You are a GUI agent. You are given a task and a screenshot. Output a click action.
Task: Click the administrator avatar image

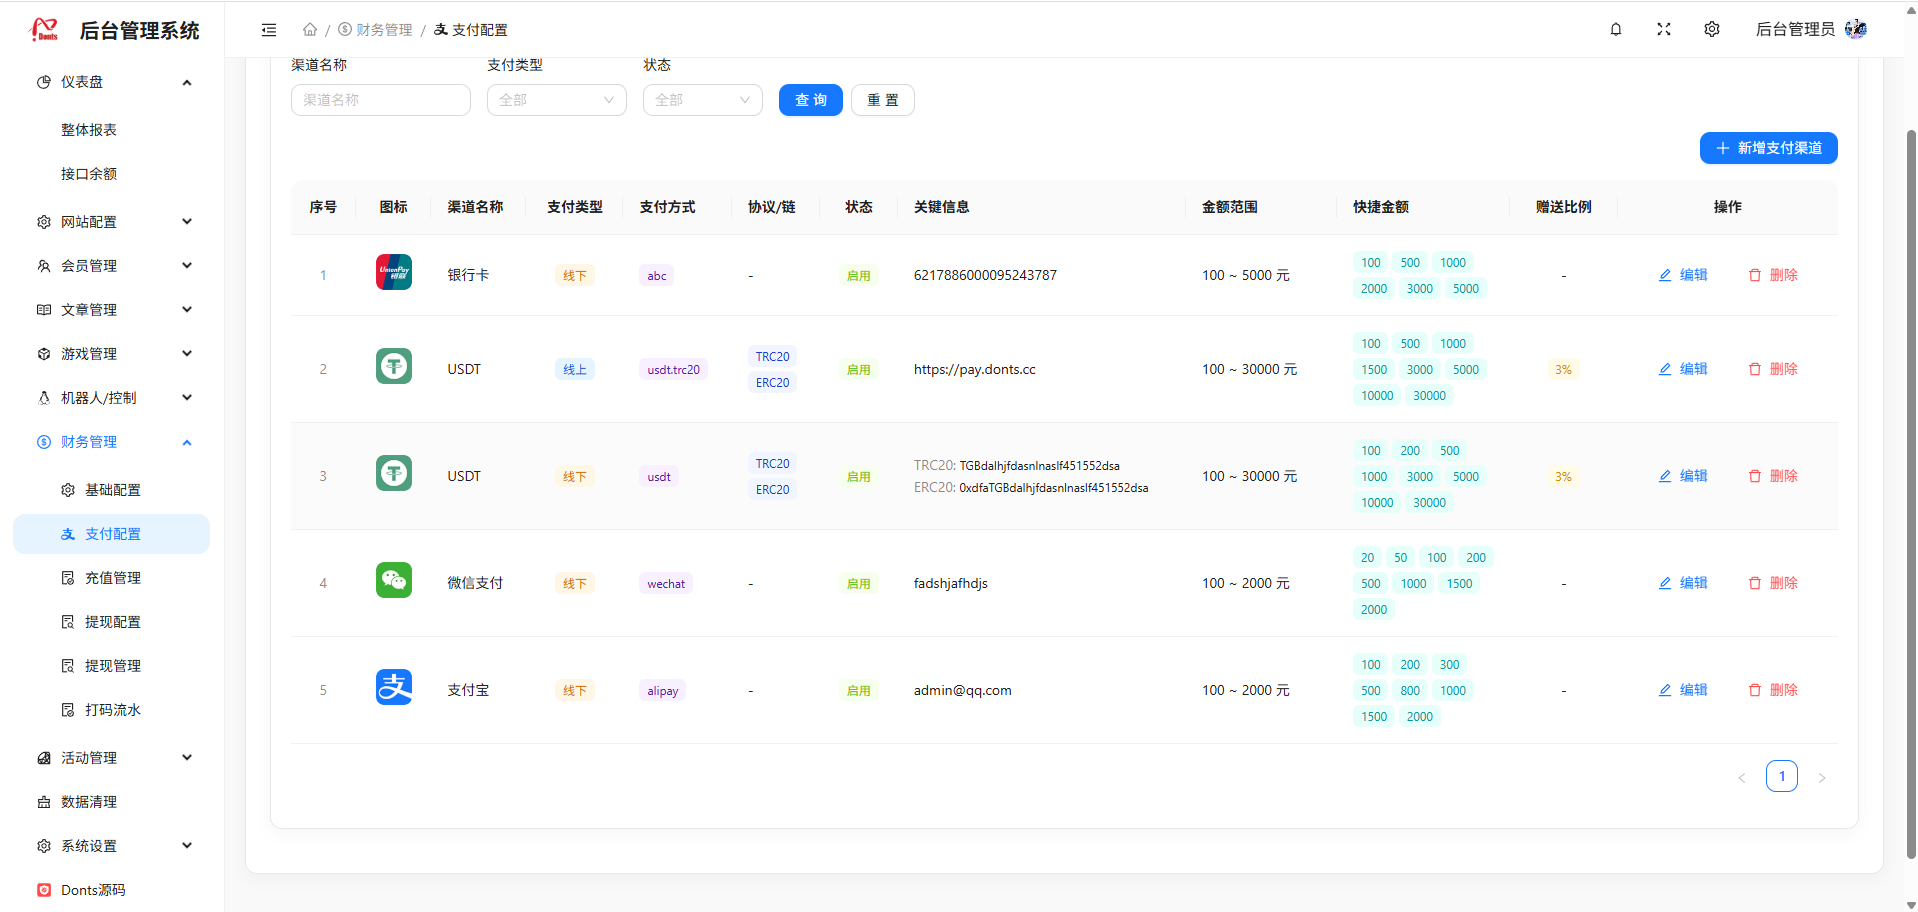(1856, 29)
